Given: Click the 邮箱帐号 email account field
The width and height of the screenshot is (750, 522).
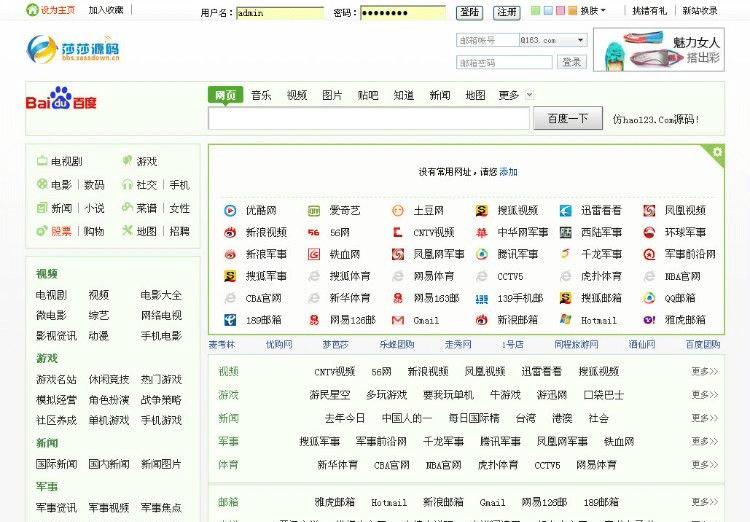Looking at the screenshot, I should point(487,40).
